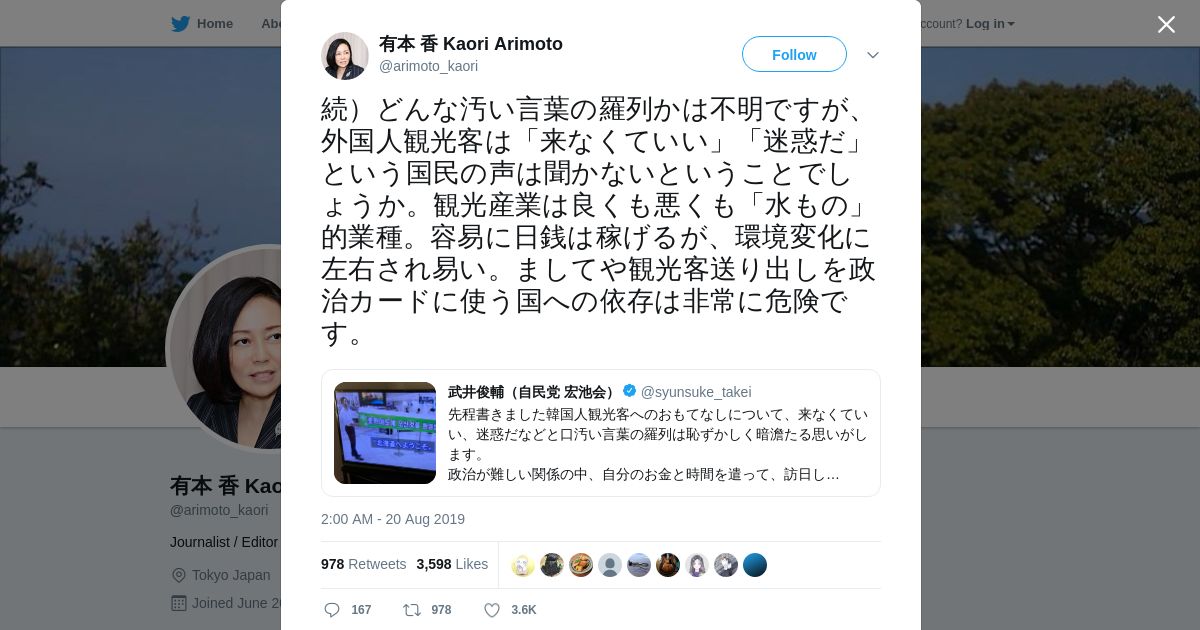Close the tweet overlay with X
Viewport: 1200px width, 630px height.
click(x=1166, y=24)
